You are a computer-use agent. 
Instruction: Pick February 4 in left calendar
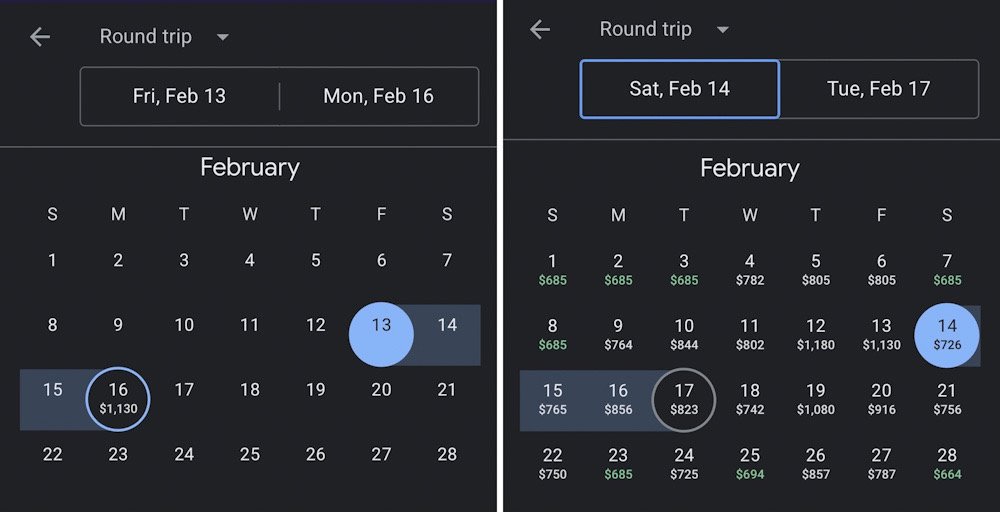point(250,260)
